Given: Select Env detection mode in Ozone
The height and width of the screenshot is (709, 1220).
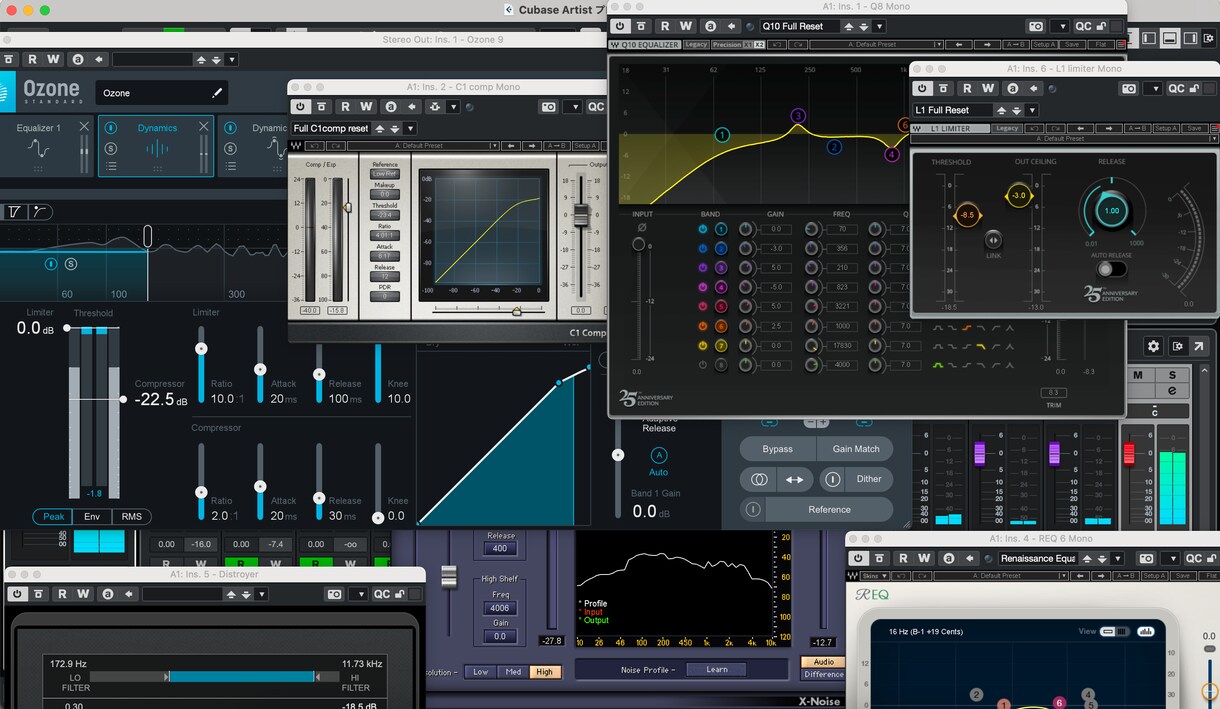Looking at the screenshot, I should [91, 516].
